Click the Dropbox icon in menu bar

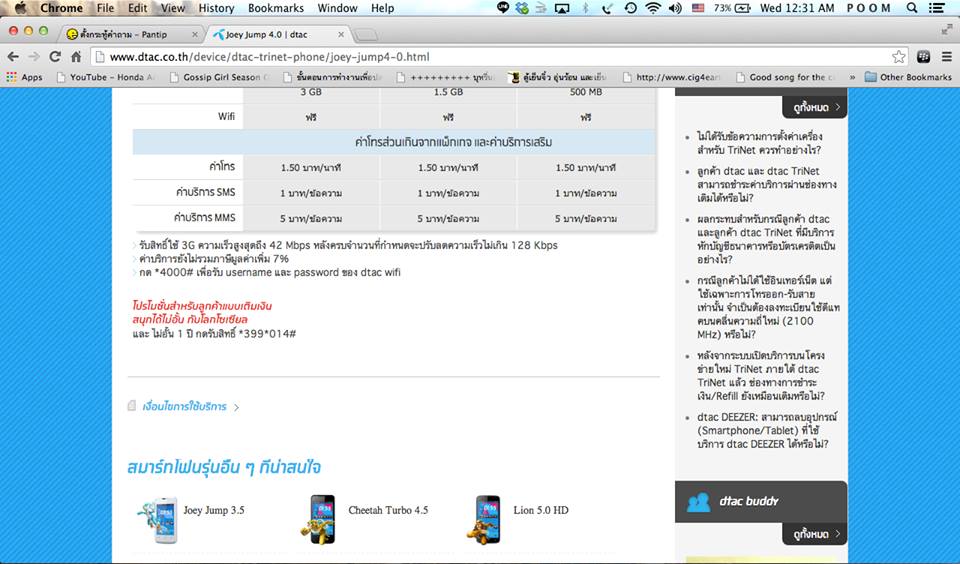522,8
